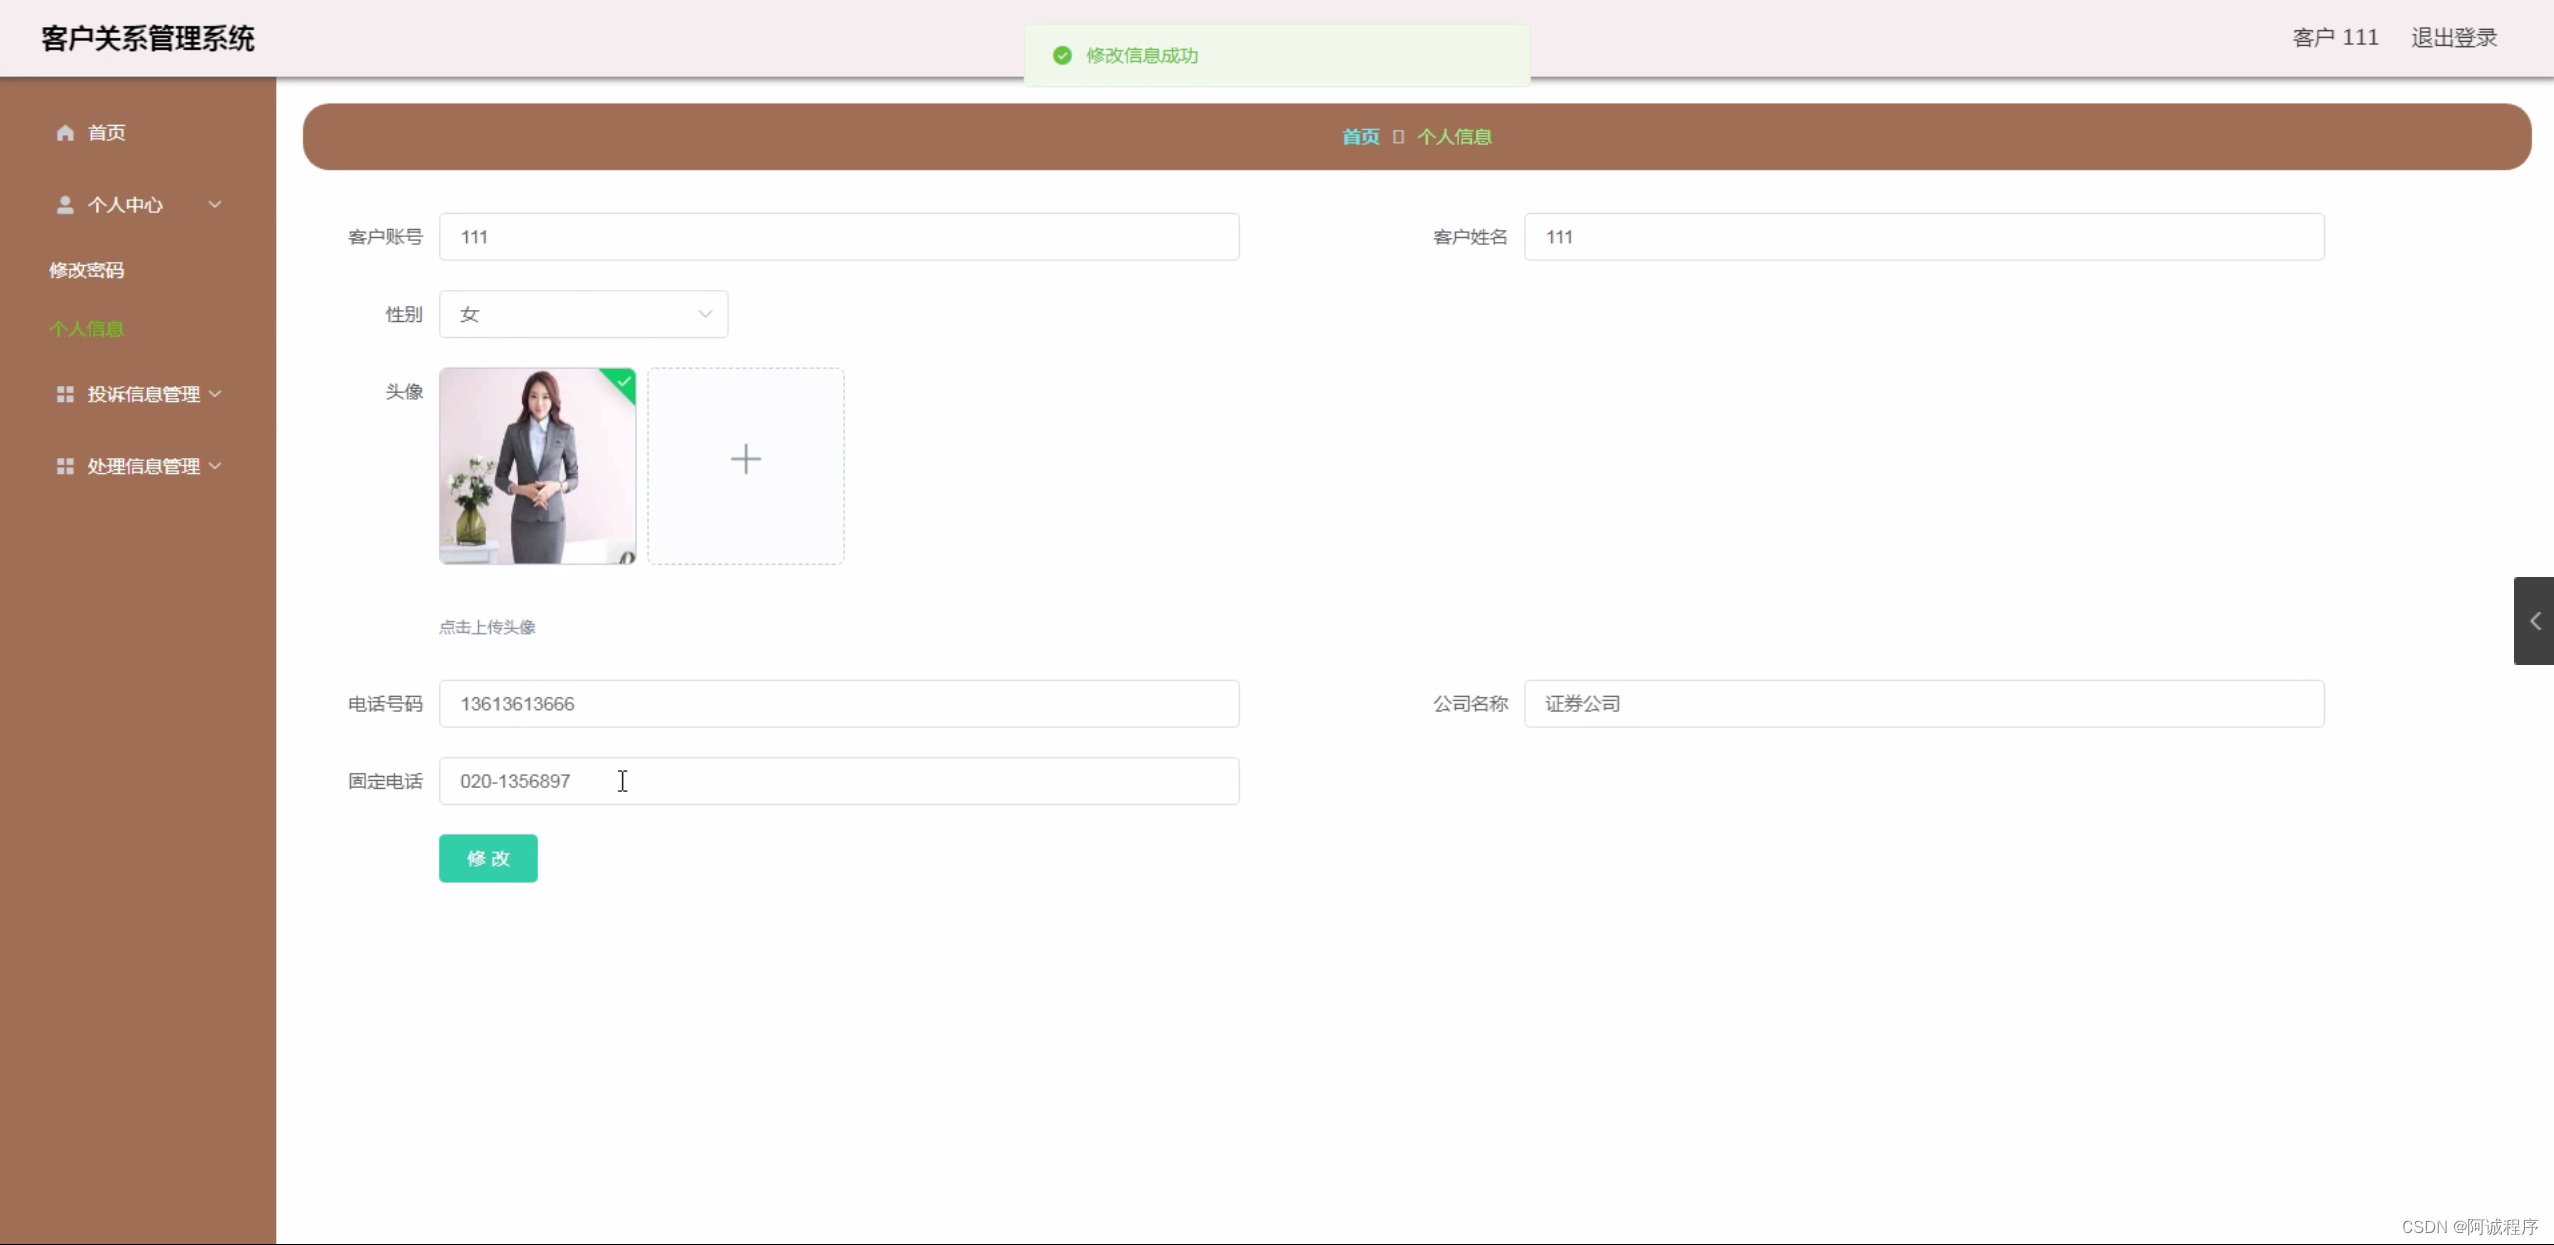
Task: Click 退出登录 to log out
Action: [x=2452, y=37]
